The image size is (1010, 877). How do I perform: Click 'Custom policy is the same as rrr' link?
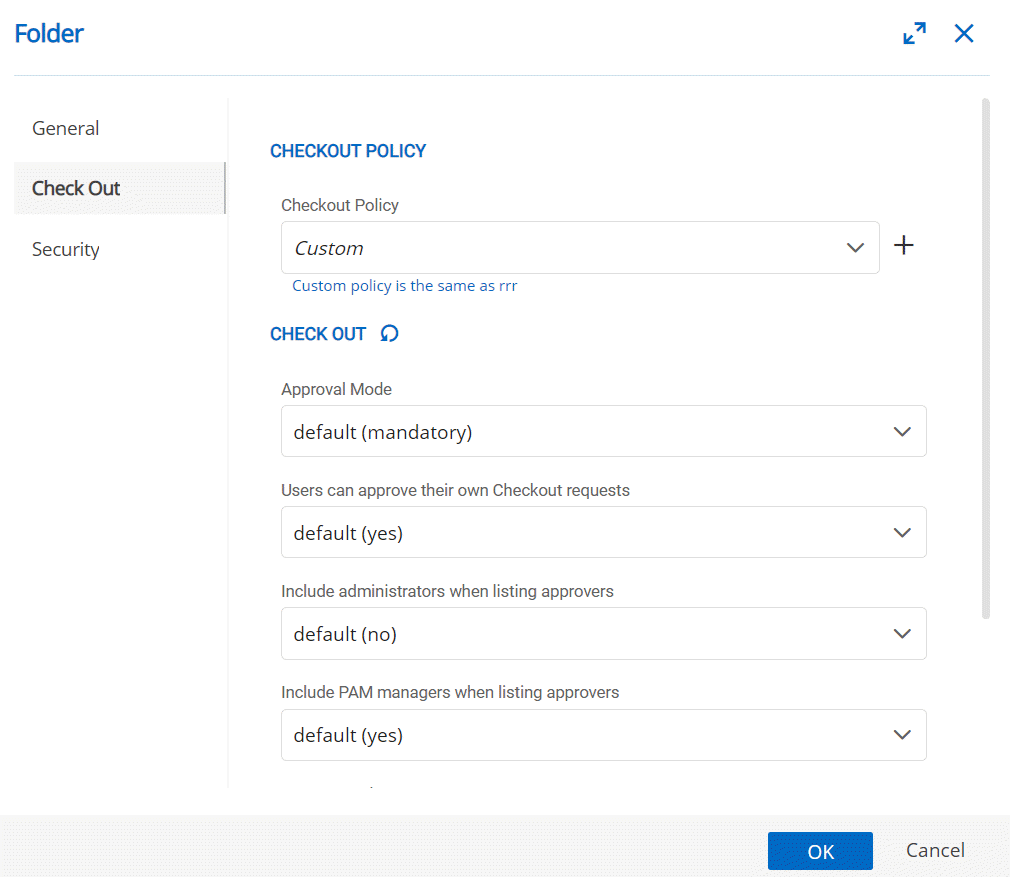[404, 286]
